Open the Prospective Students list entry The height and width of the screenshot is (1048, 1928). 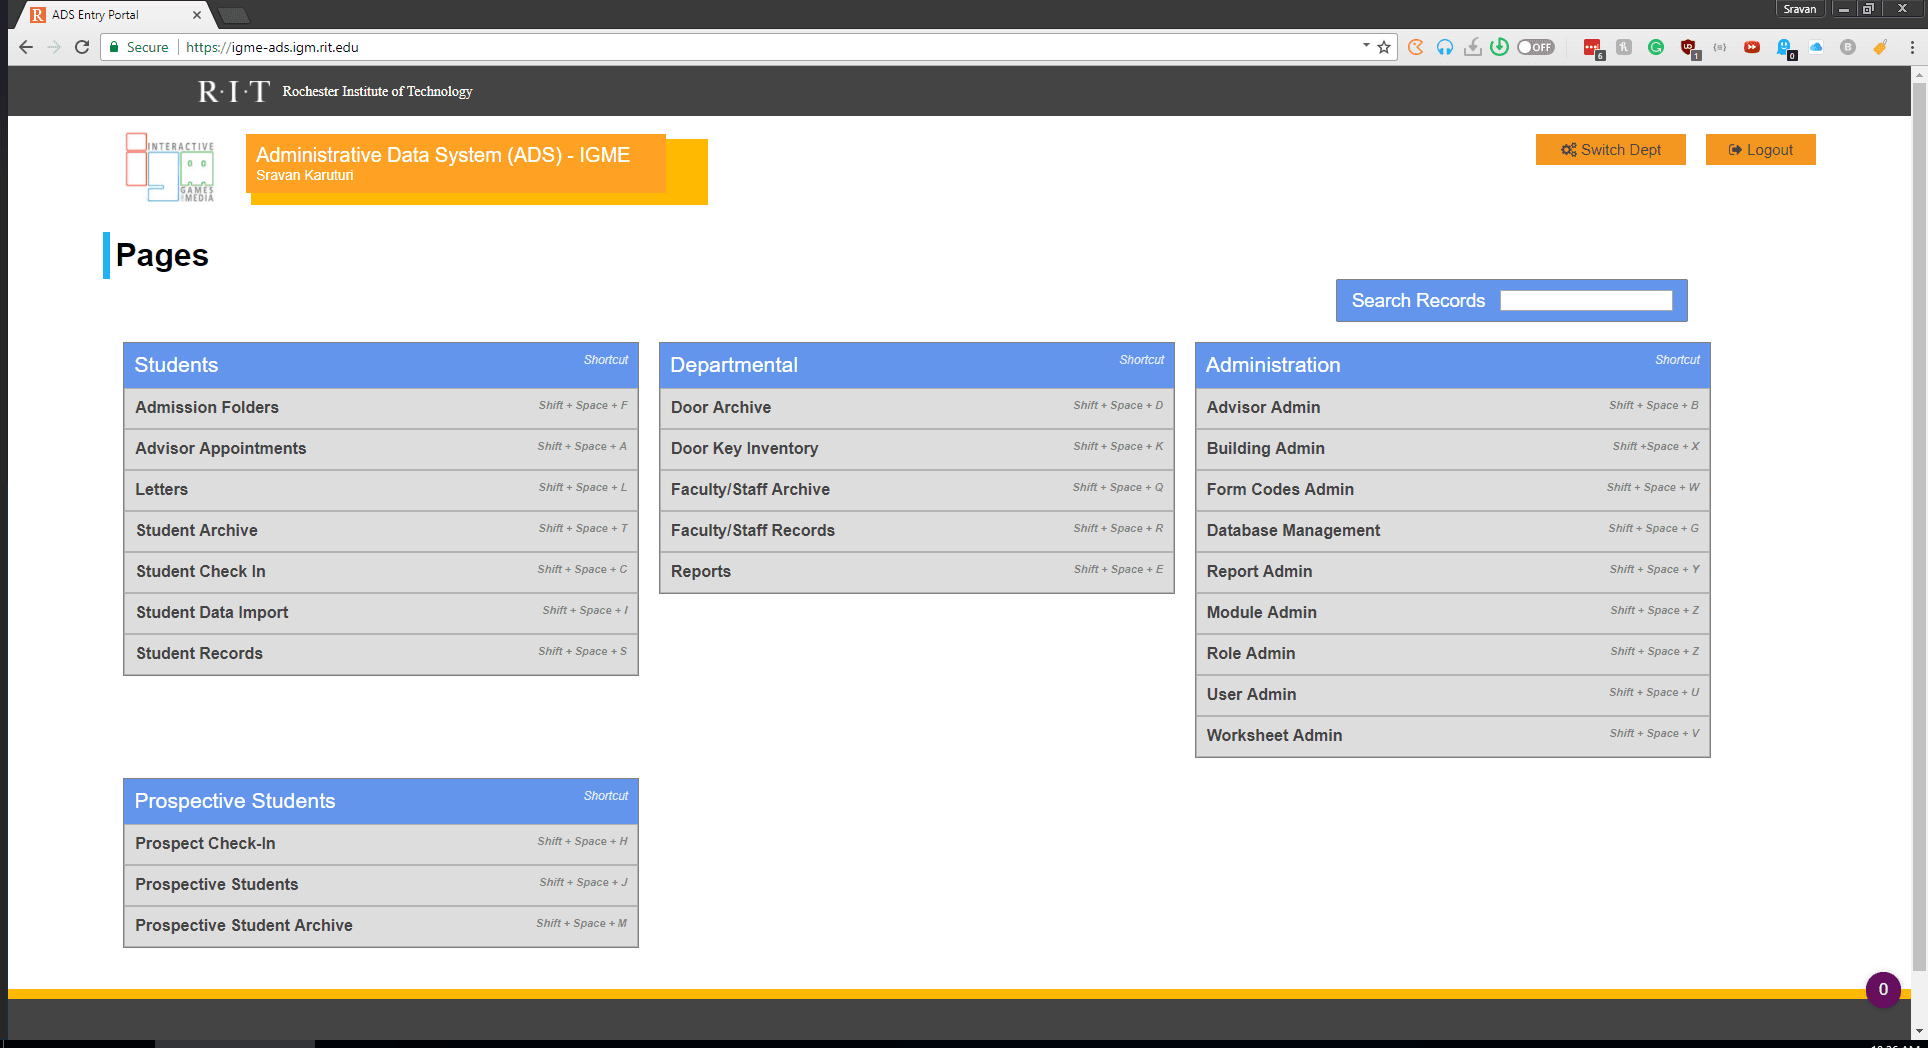pyautogui.click(x=381, y=885)
